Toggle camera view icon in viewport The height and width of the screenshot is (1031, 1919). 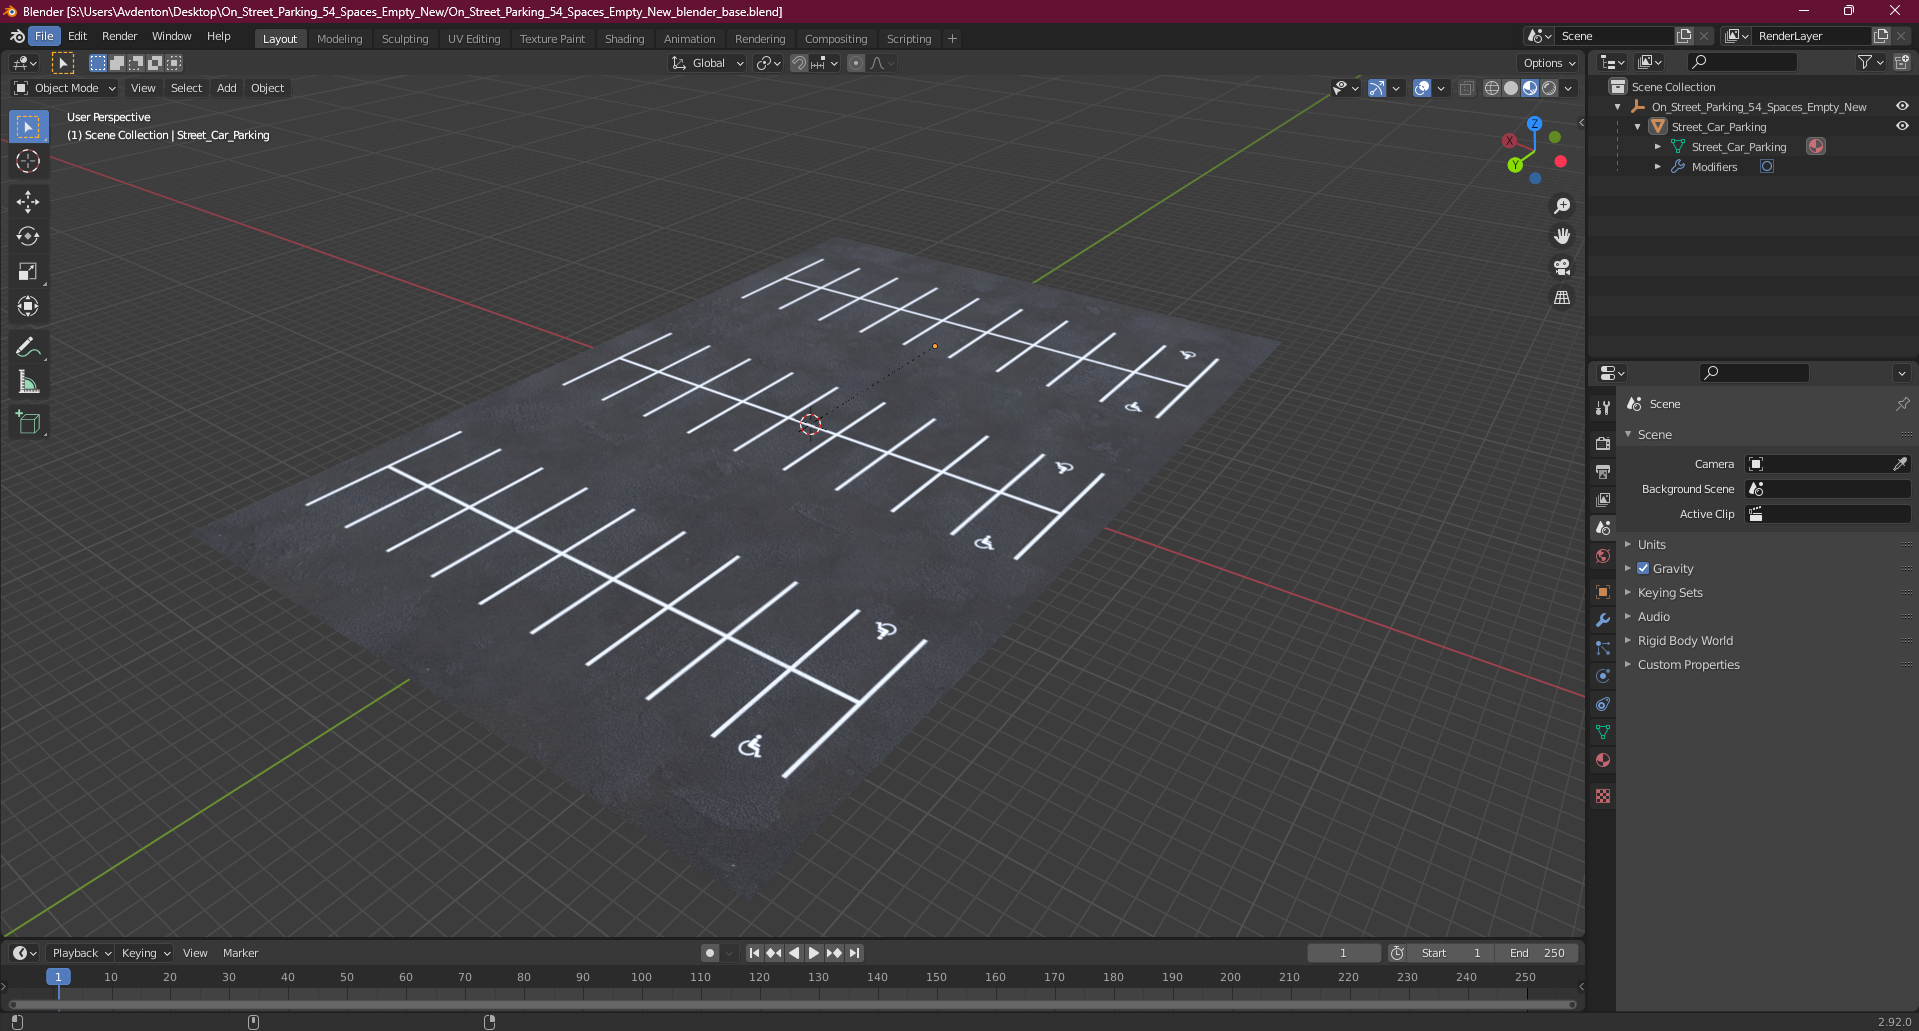[x=1561, y=267]
